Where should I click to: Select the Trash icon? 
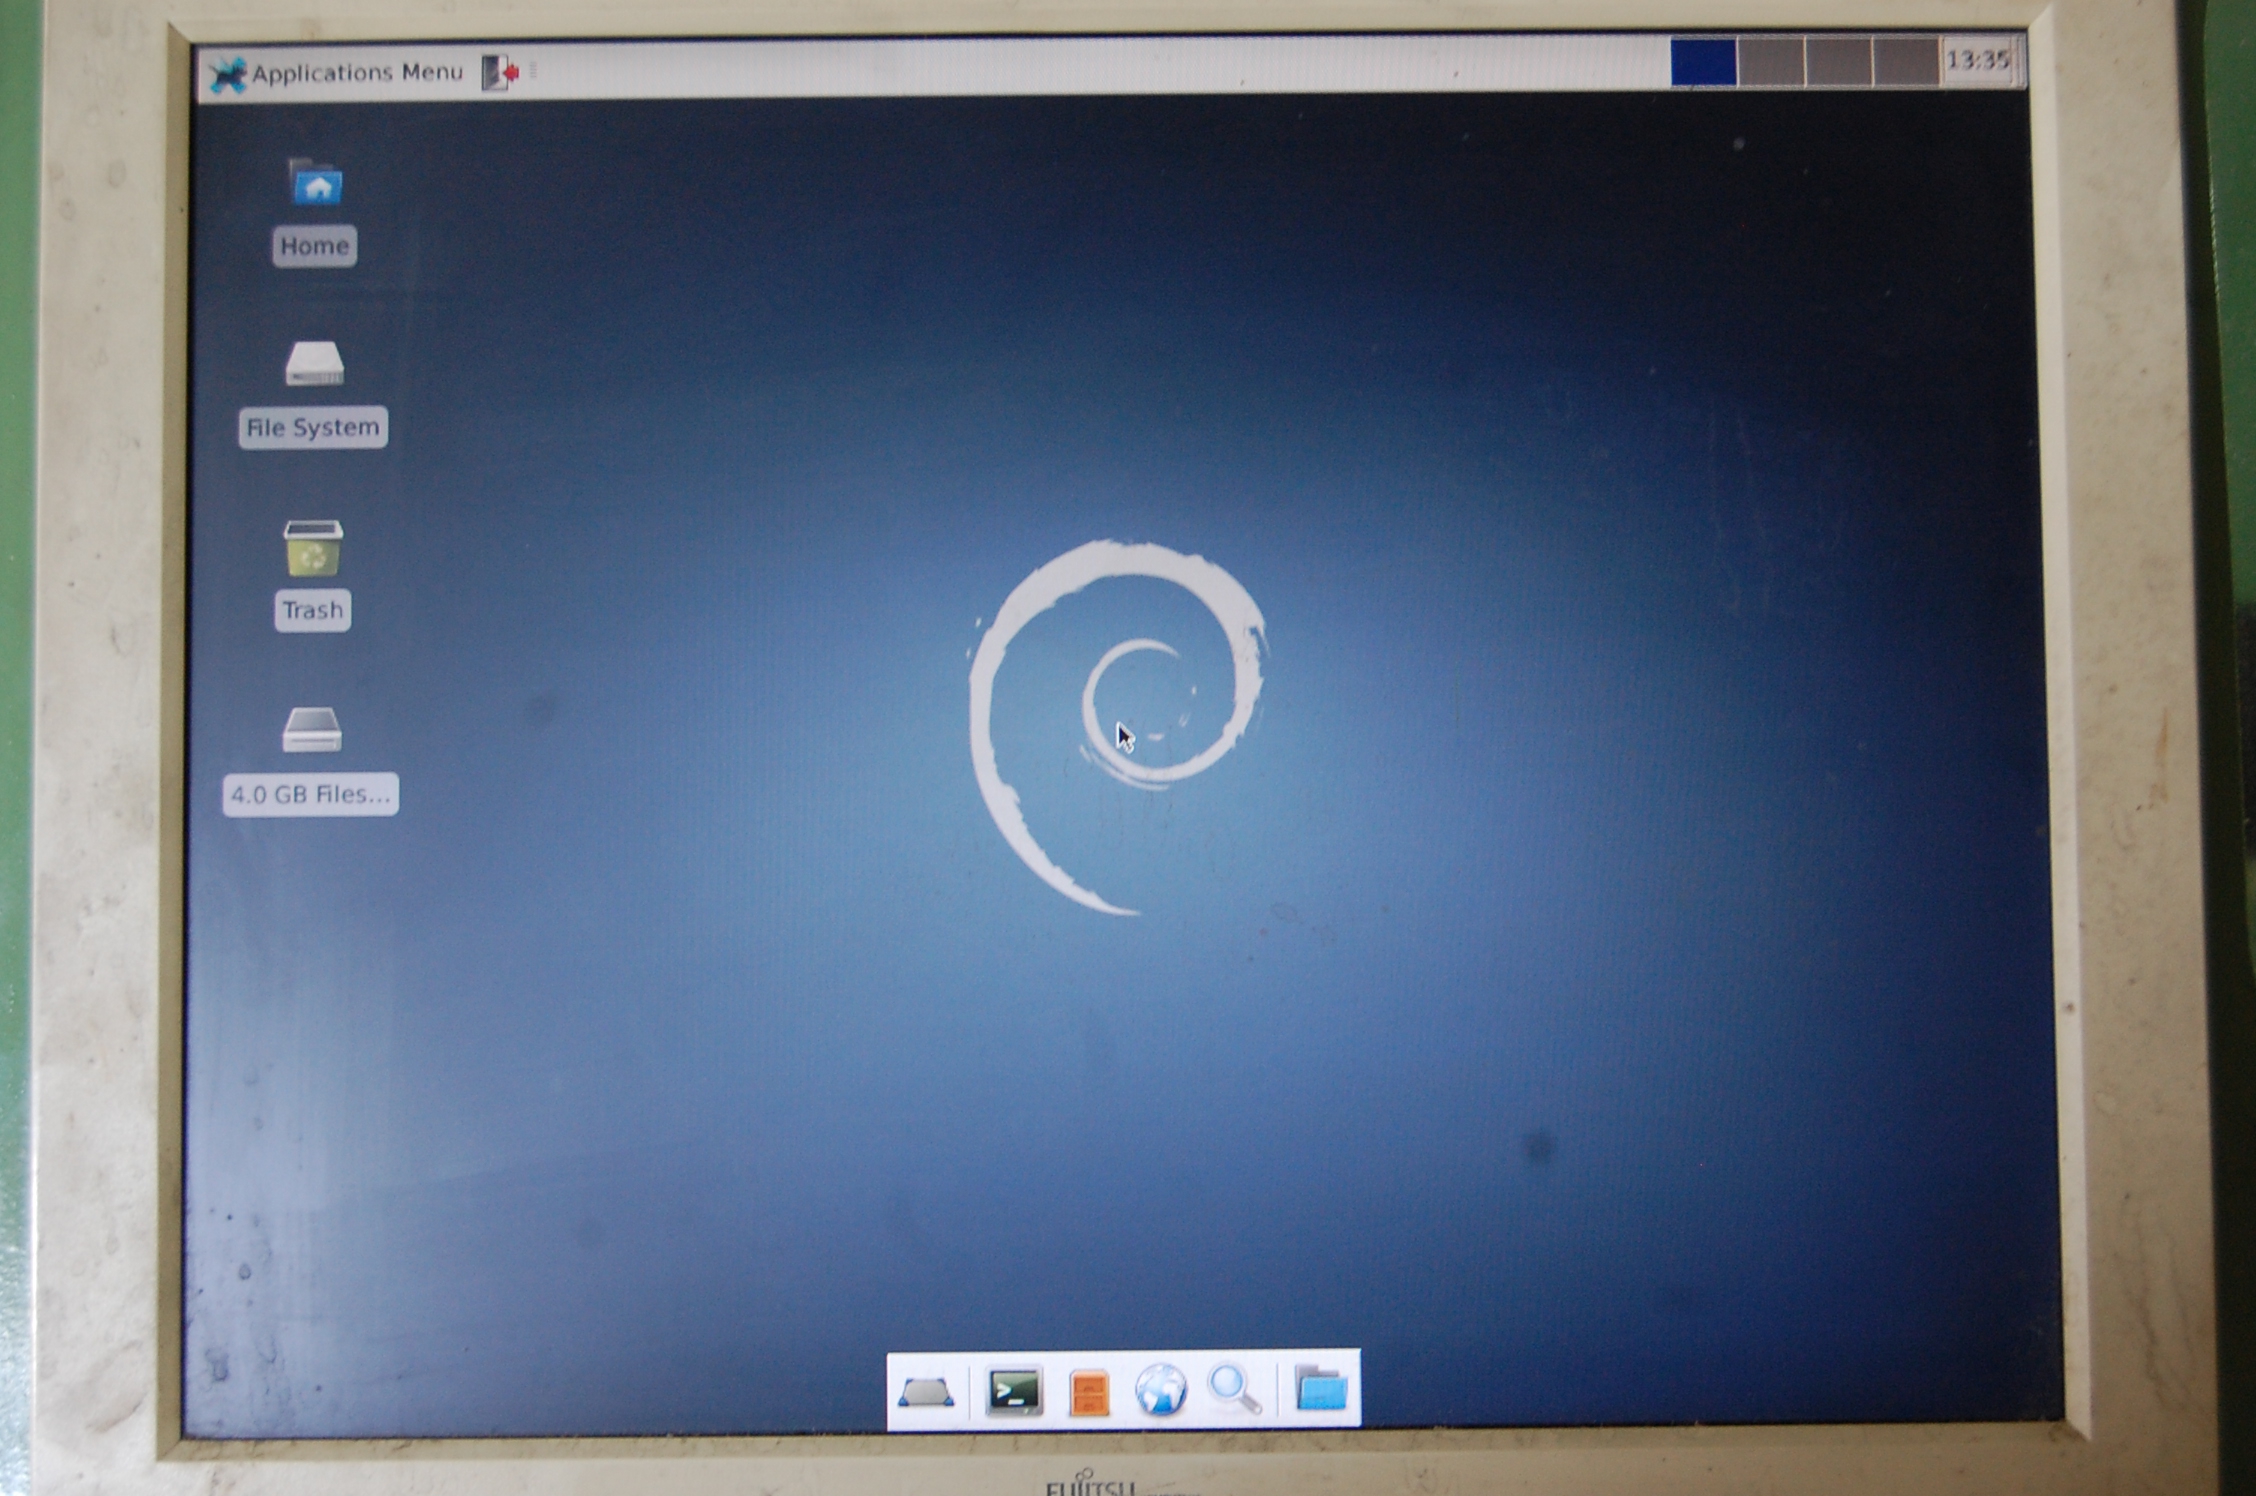tap(313, 548)
